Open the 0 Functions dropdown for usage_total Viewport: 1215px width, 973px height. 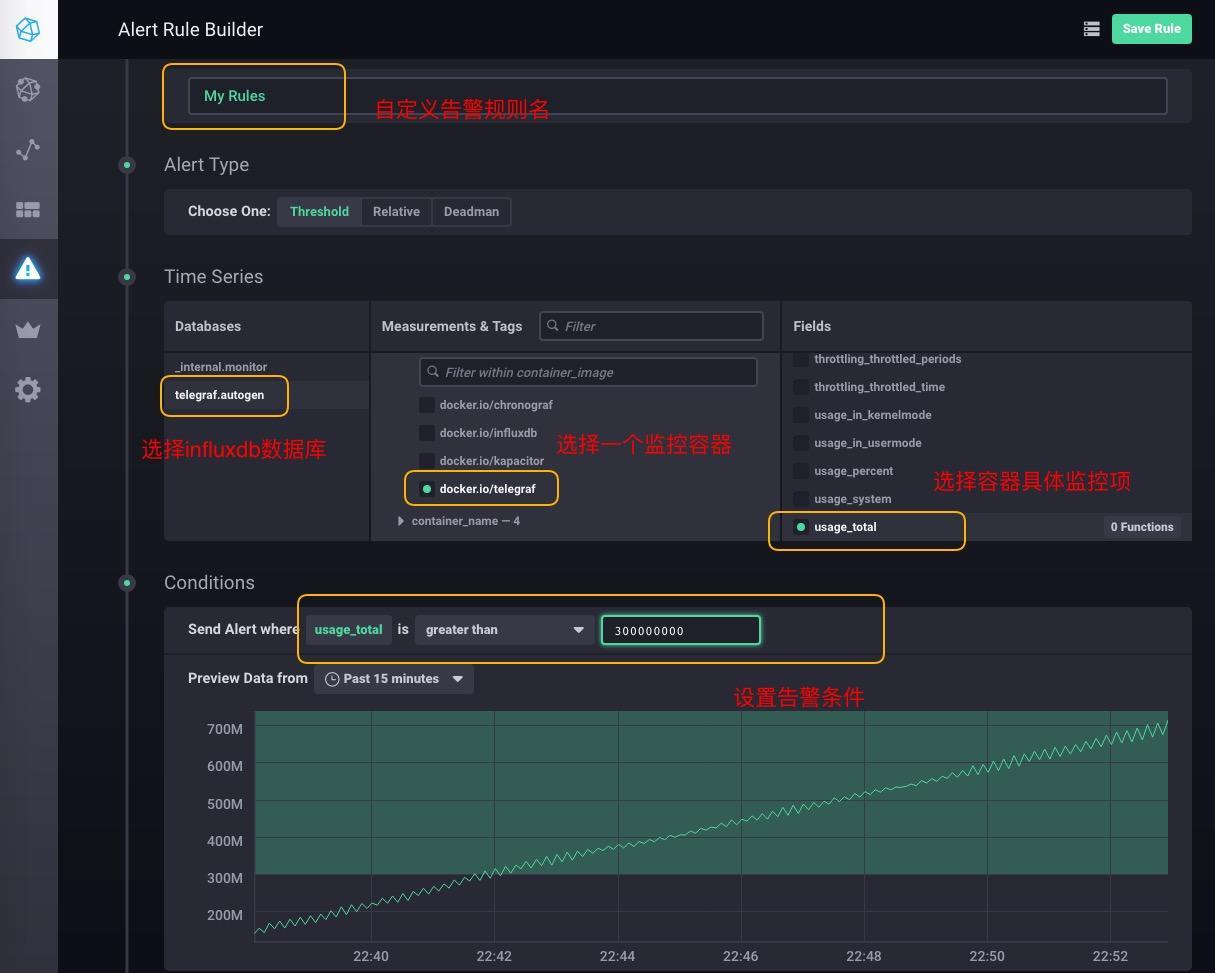1141,527
